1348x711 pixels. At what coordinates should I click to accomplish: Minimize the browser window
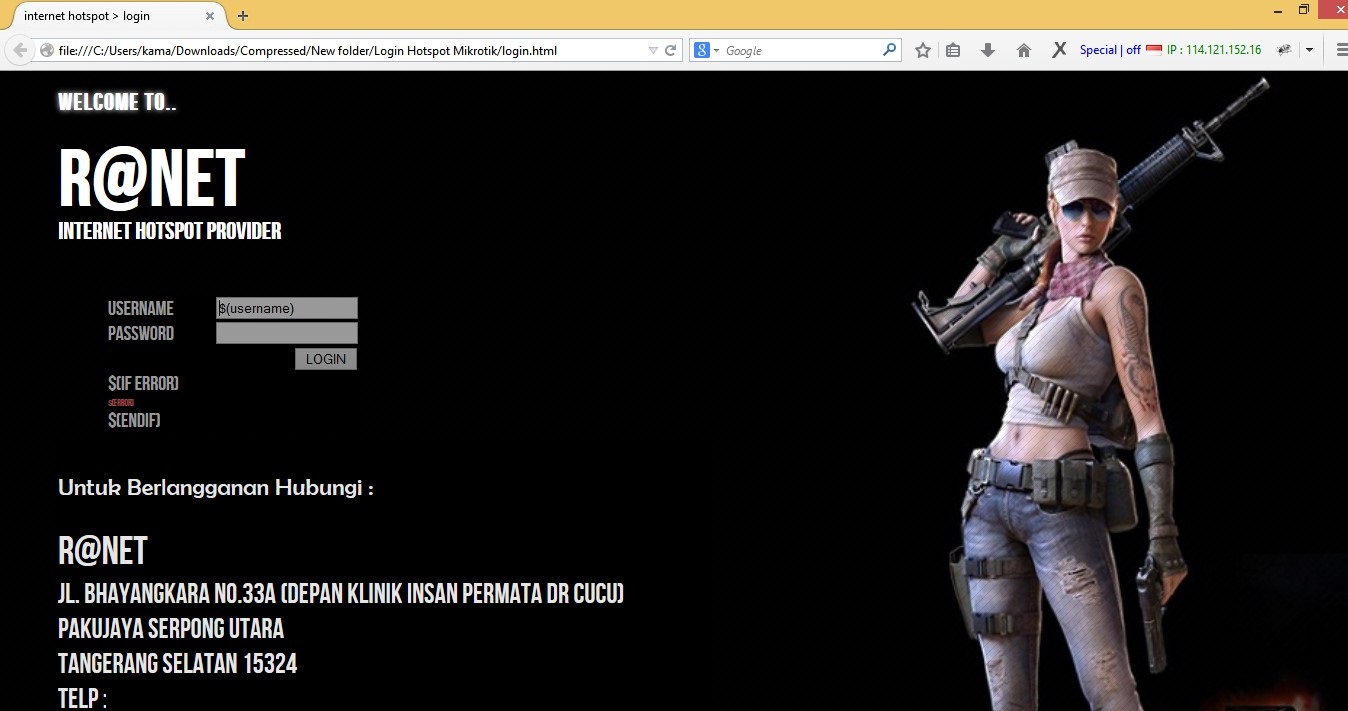coord(1278,10)
